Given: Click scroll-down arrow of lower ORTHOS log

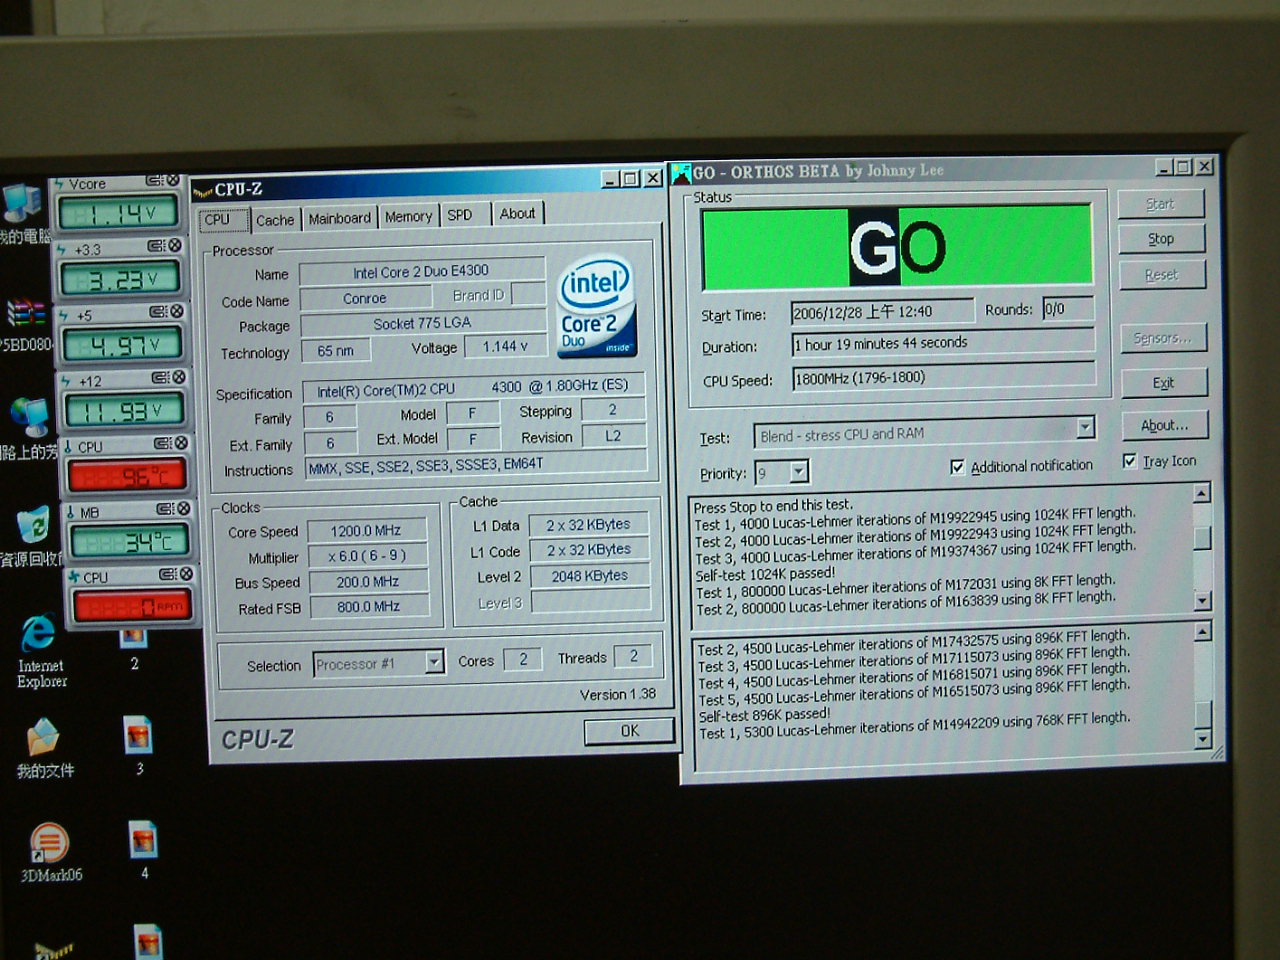Looking at the screenshot, I should [1203, 740].
